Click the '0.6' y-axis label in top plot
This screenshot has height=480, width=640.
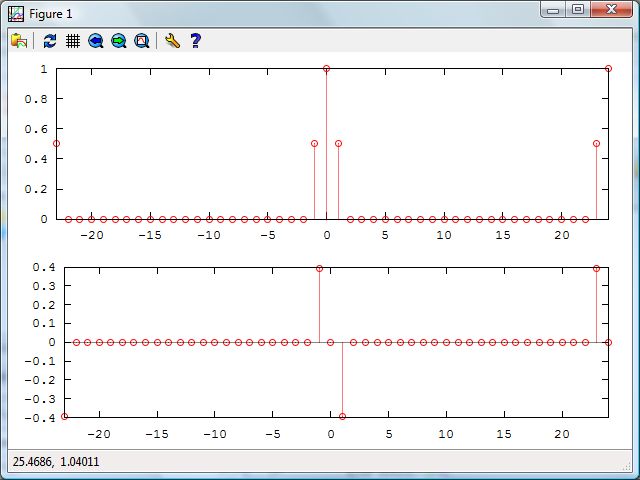click(36, 129)
